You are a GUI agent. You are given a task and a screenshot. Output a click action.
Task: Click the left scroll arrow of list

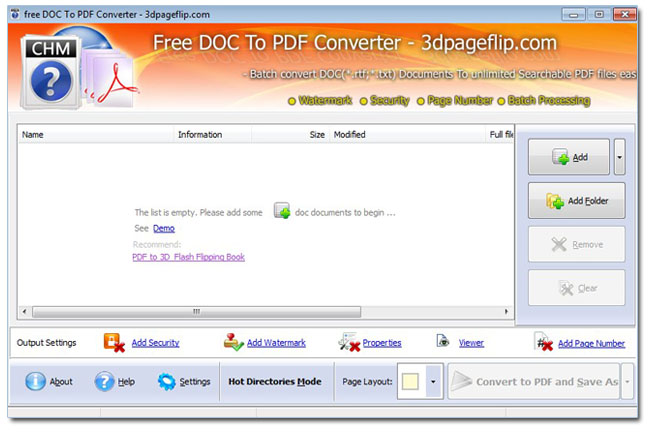pos(24,312)
